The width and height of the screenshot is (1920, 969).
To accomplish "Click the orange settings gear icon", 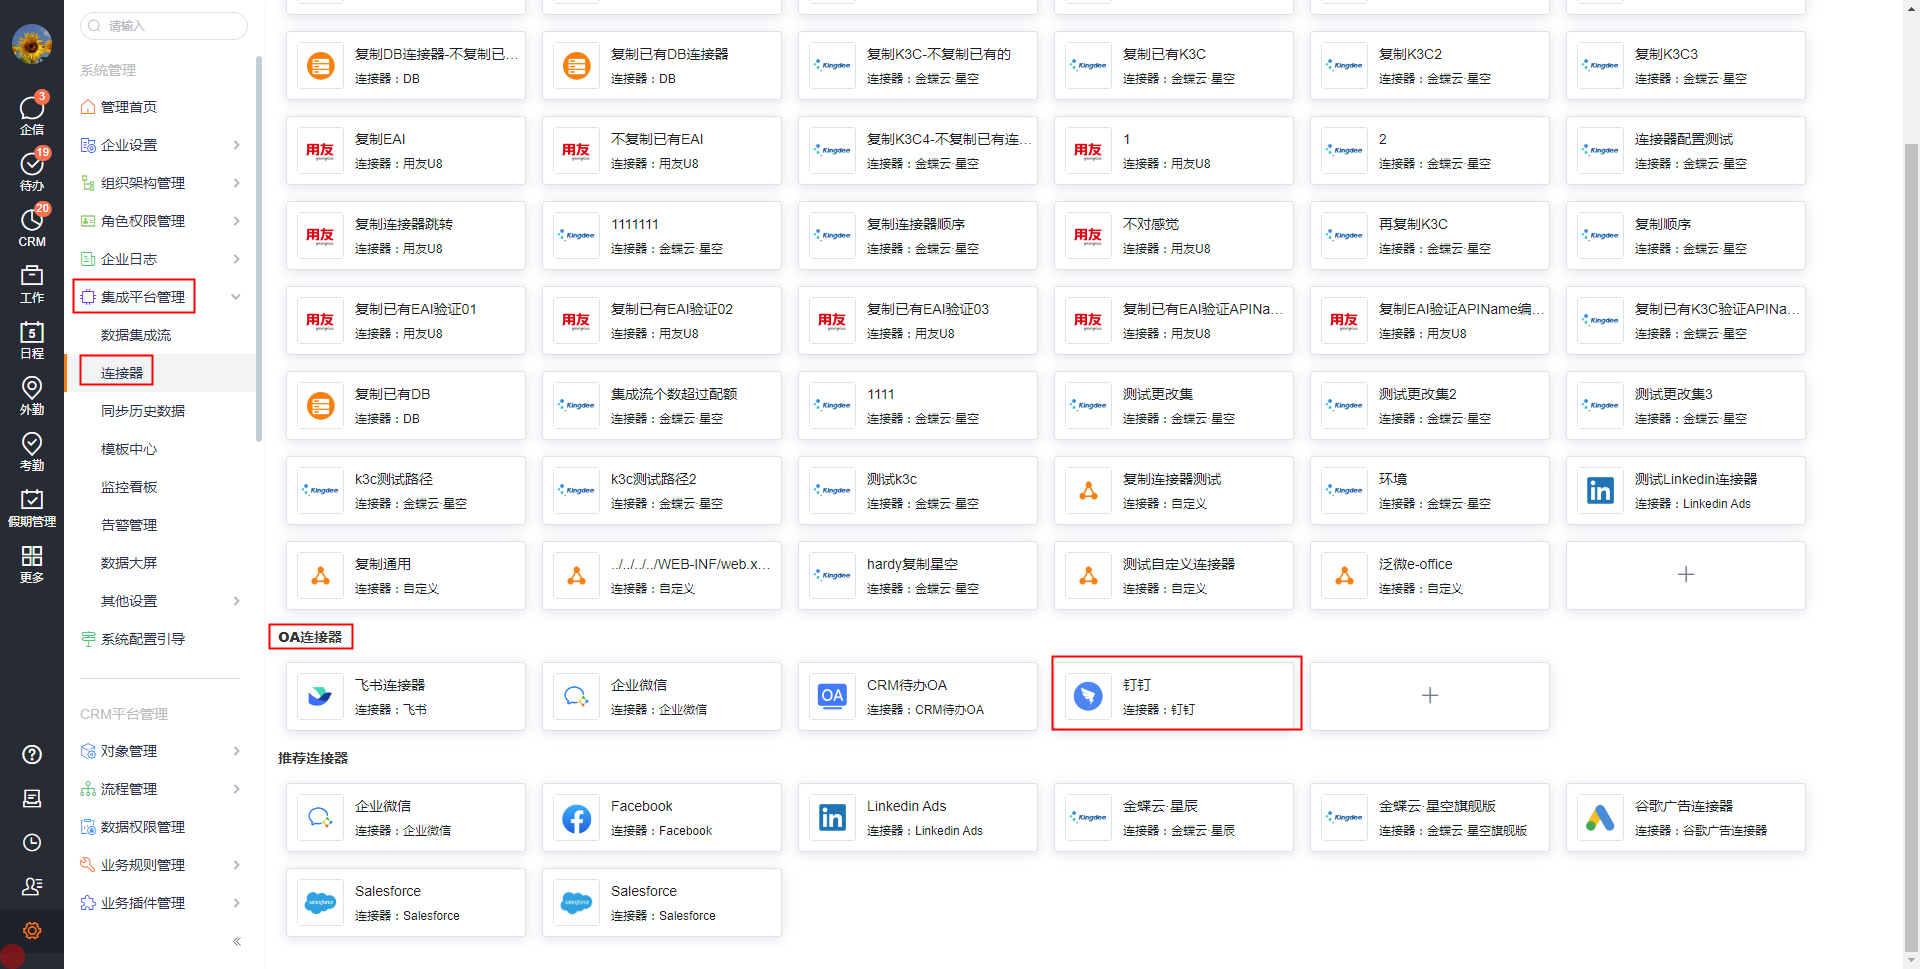I will [32, 930].
